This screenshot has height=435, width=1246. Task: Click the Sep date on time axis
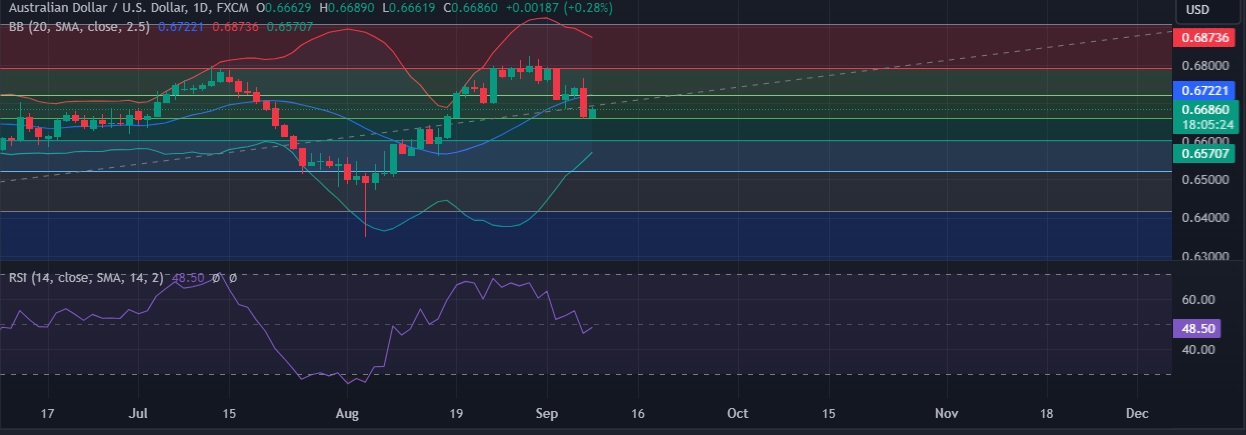click(545, 412)
